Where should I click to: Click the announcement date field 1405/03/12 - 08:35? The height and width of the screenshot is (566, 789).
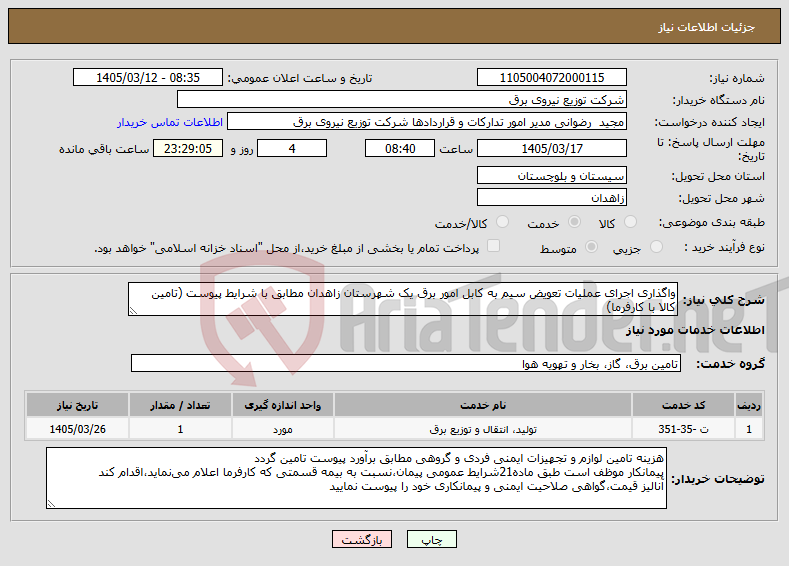pyautogui.click(x=148, y=77)
